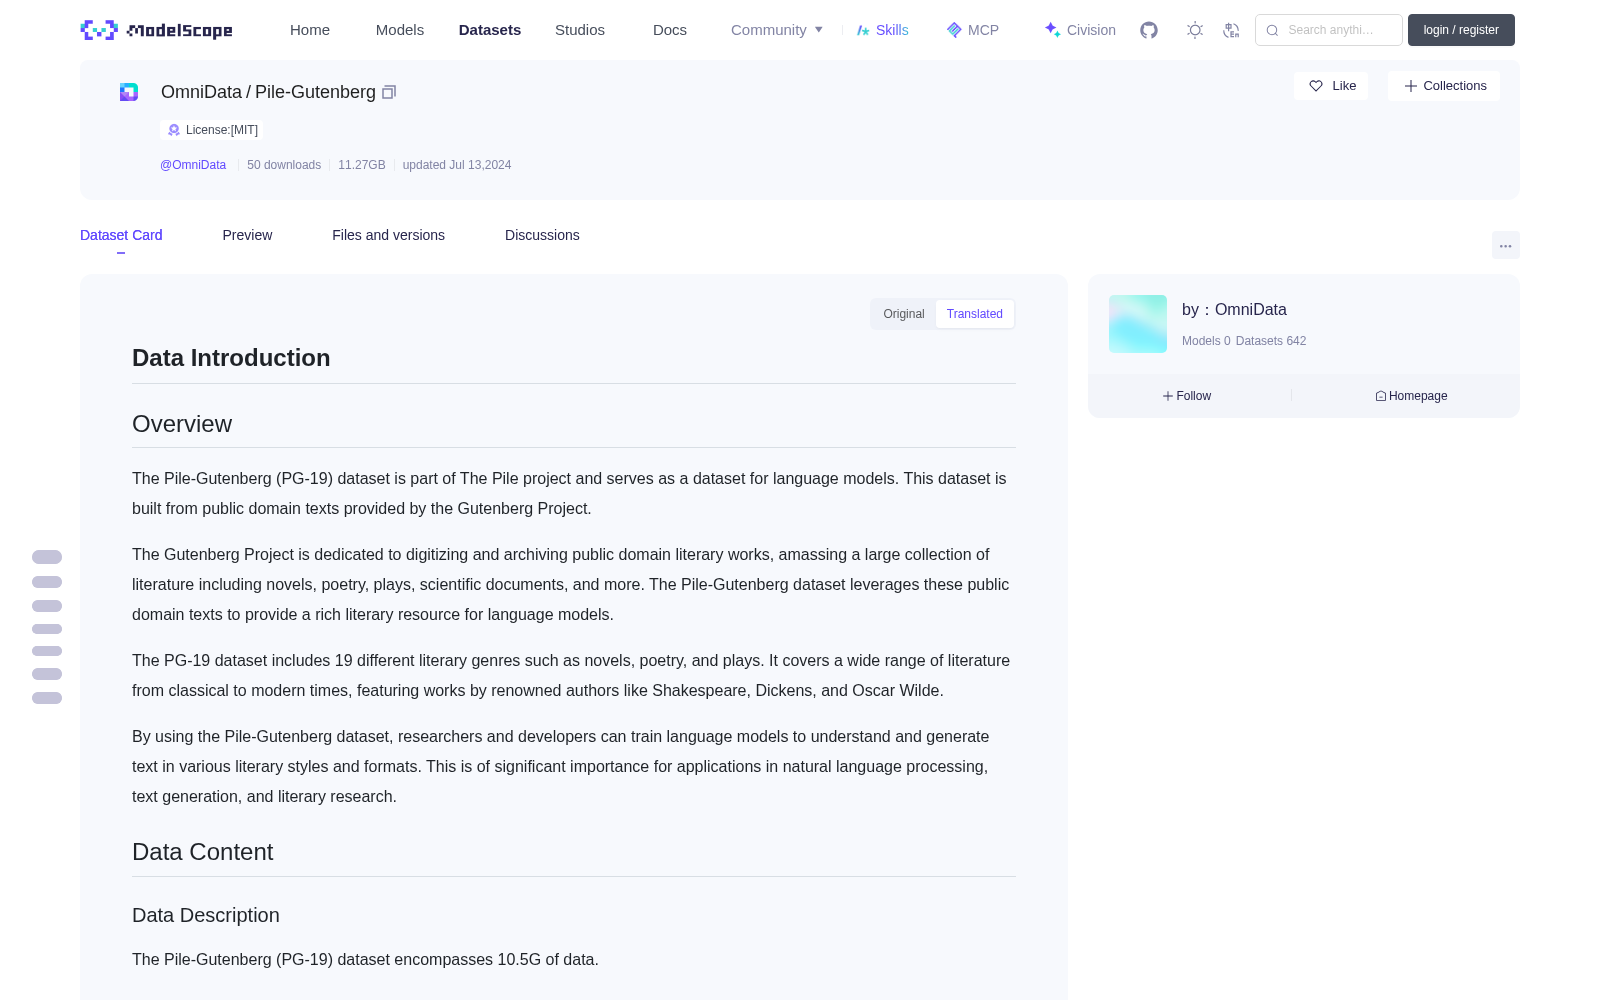Click the "11.27GB" size text

click(x=362, y=165)
